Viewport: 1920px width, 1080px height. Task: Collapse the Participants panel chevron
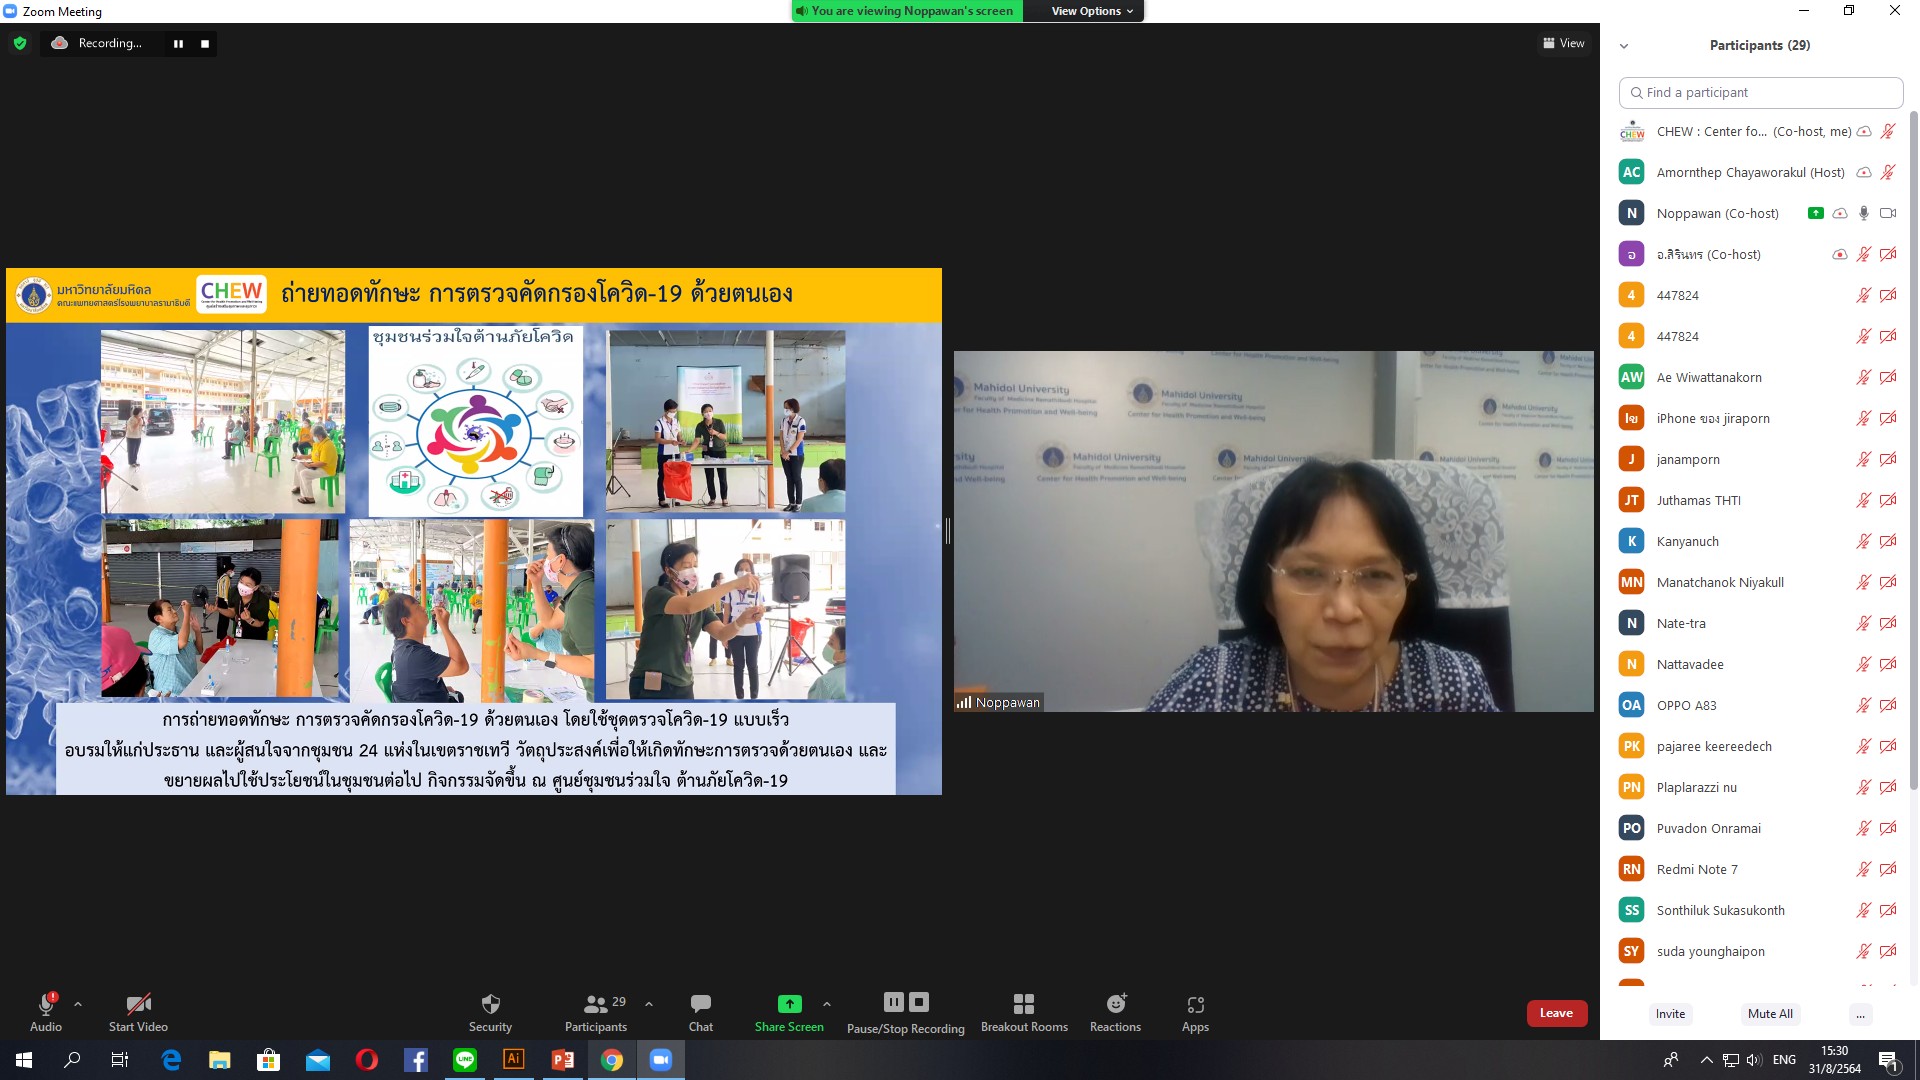pos(1624,46)
